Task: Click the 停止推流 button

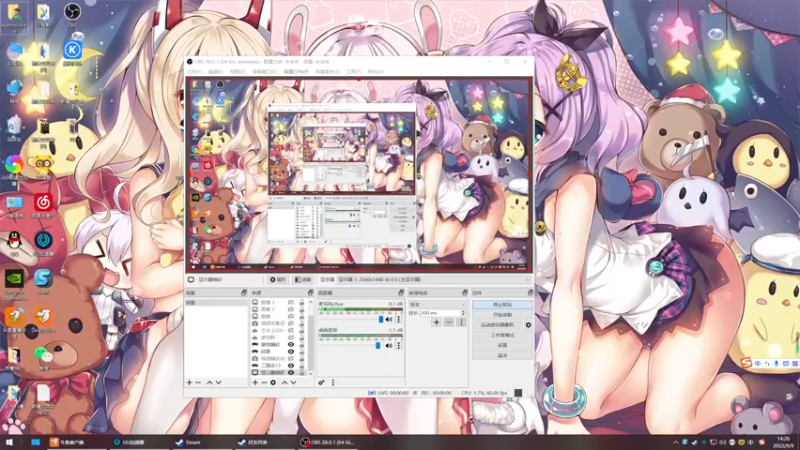Action: [502, 305]
